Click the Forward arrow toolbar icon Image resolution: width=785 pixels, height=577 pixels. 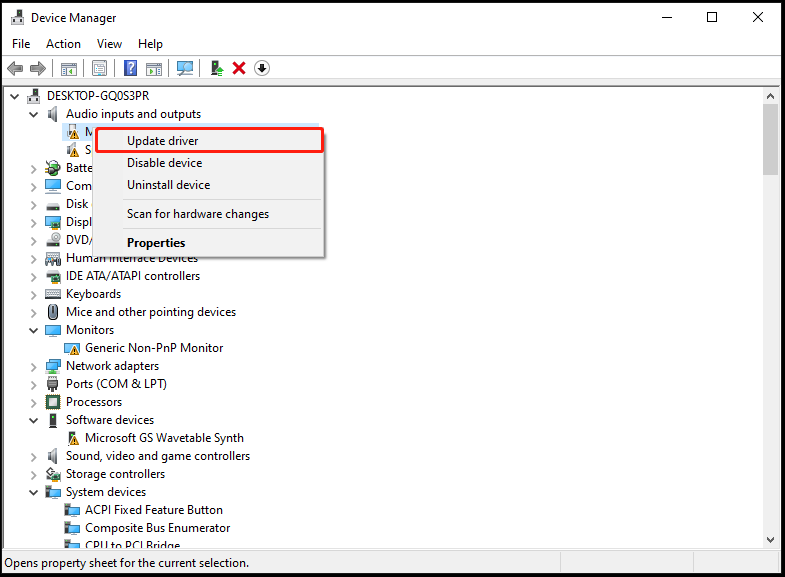38,68
